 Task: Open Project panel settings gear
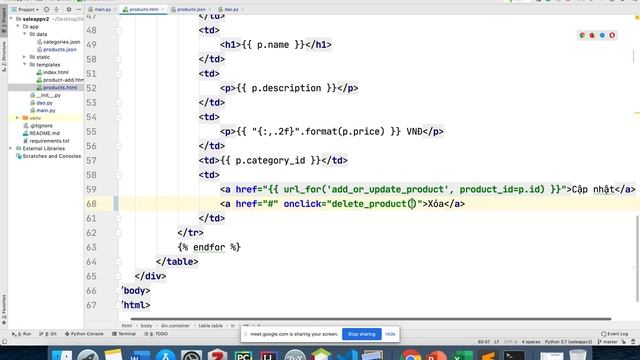[x=69, y=9]
